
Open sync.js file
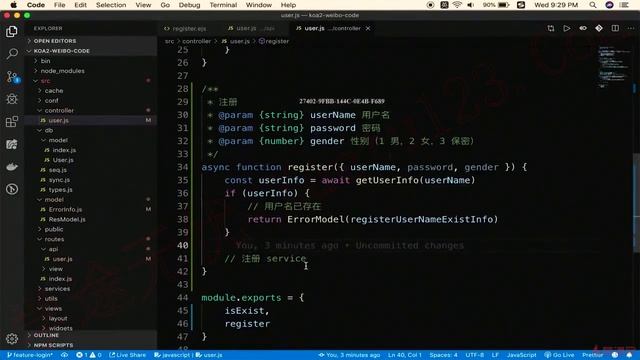[x=59, y=180]
